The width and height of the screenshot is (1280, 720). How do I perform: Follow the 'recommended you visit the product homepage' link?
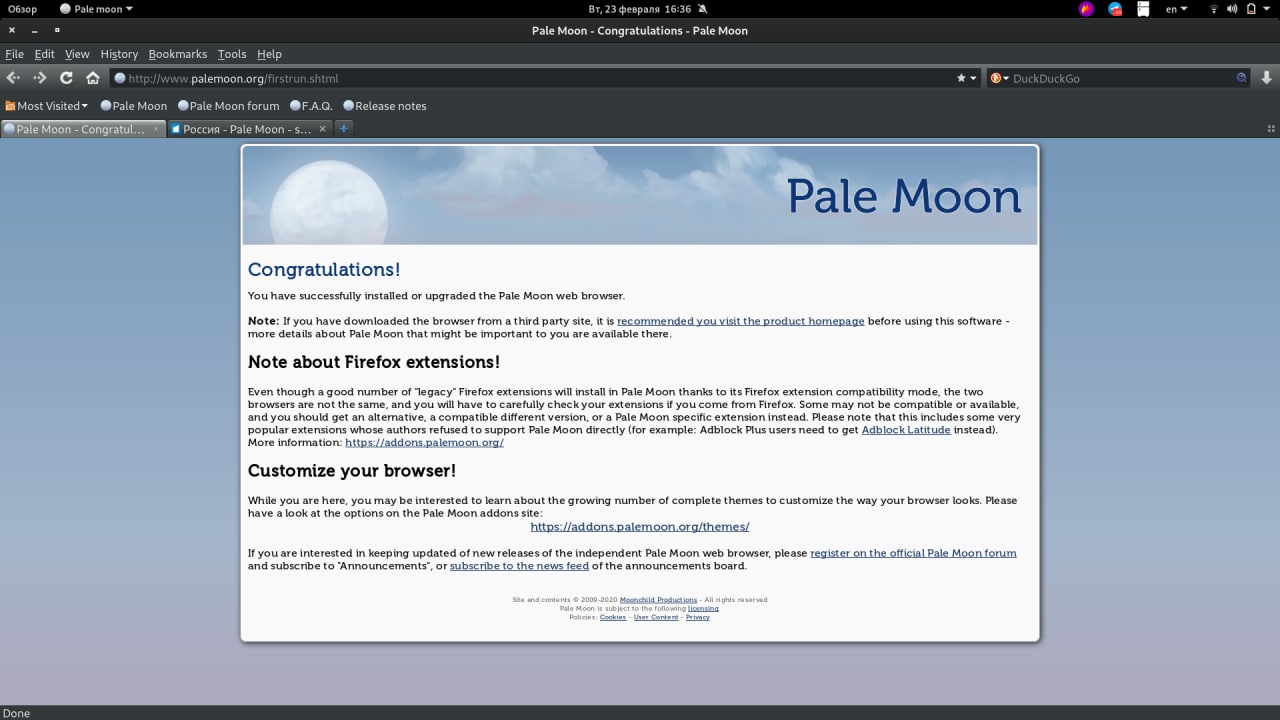741,321
